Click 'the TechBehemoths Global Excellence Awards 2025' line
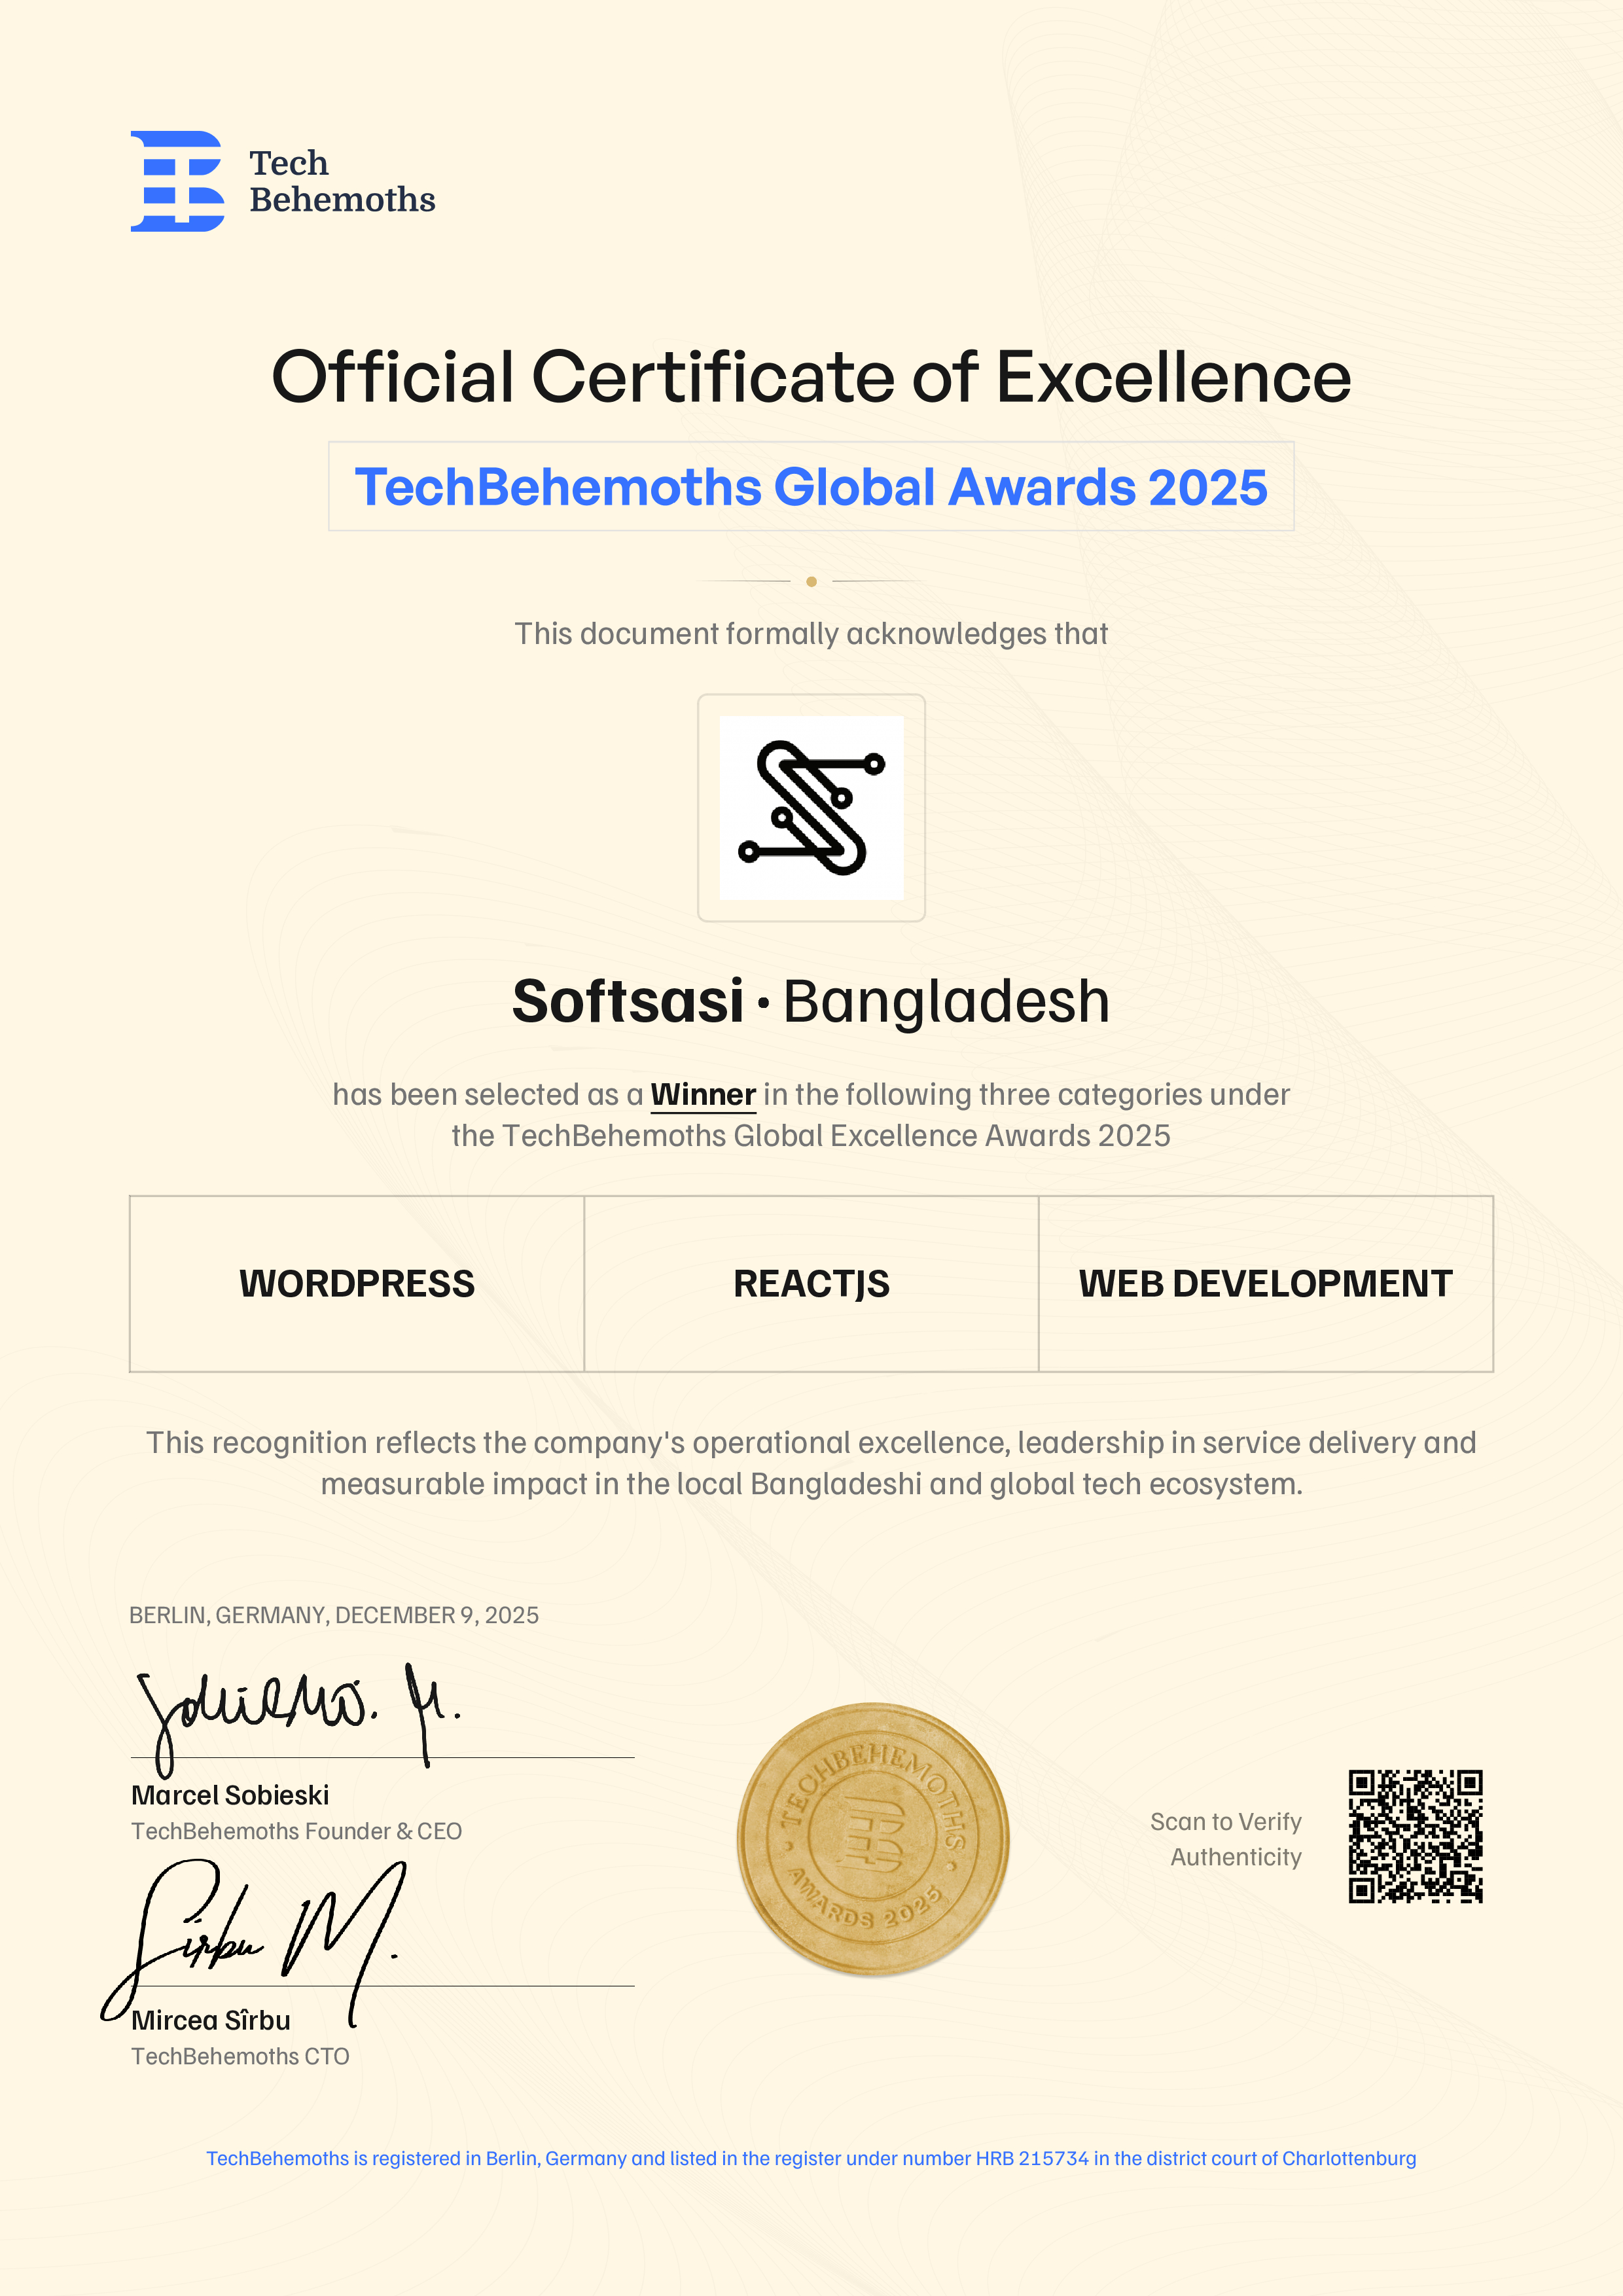This screenshot has width=1623, height=2296. pos(811,1136)
